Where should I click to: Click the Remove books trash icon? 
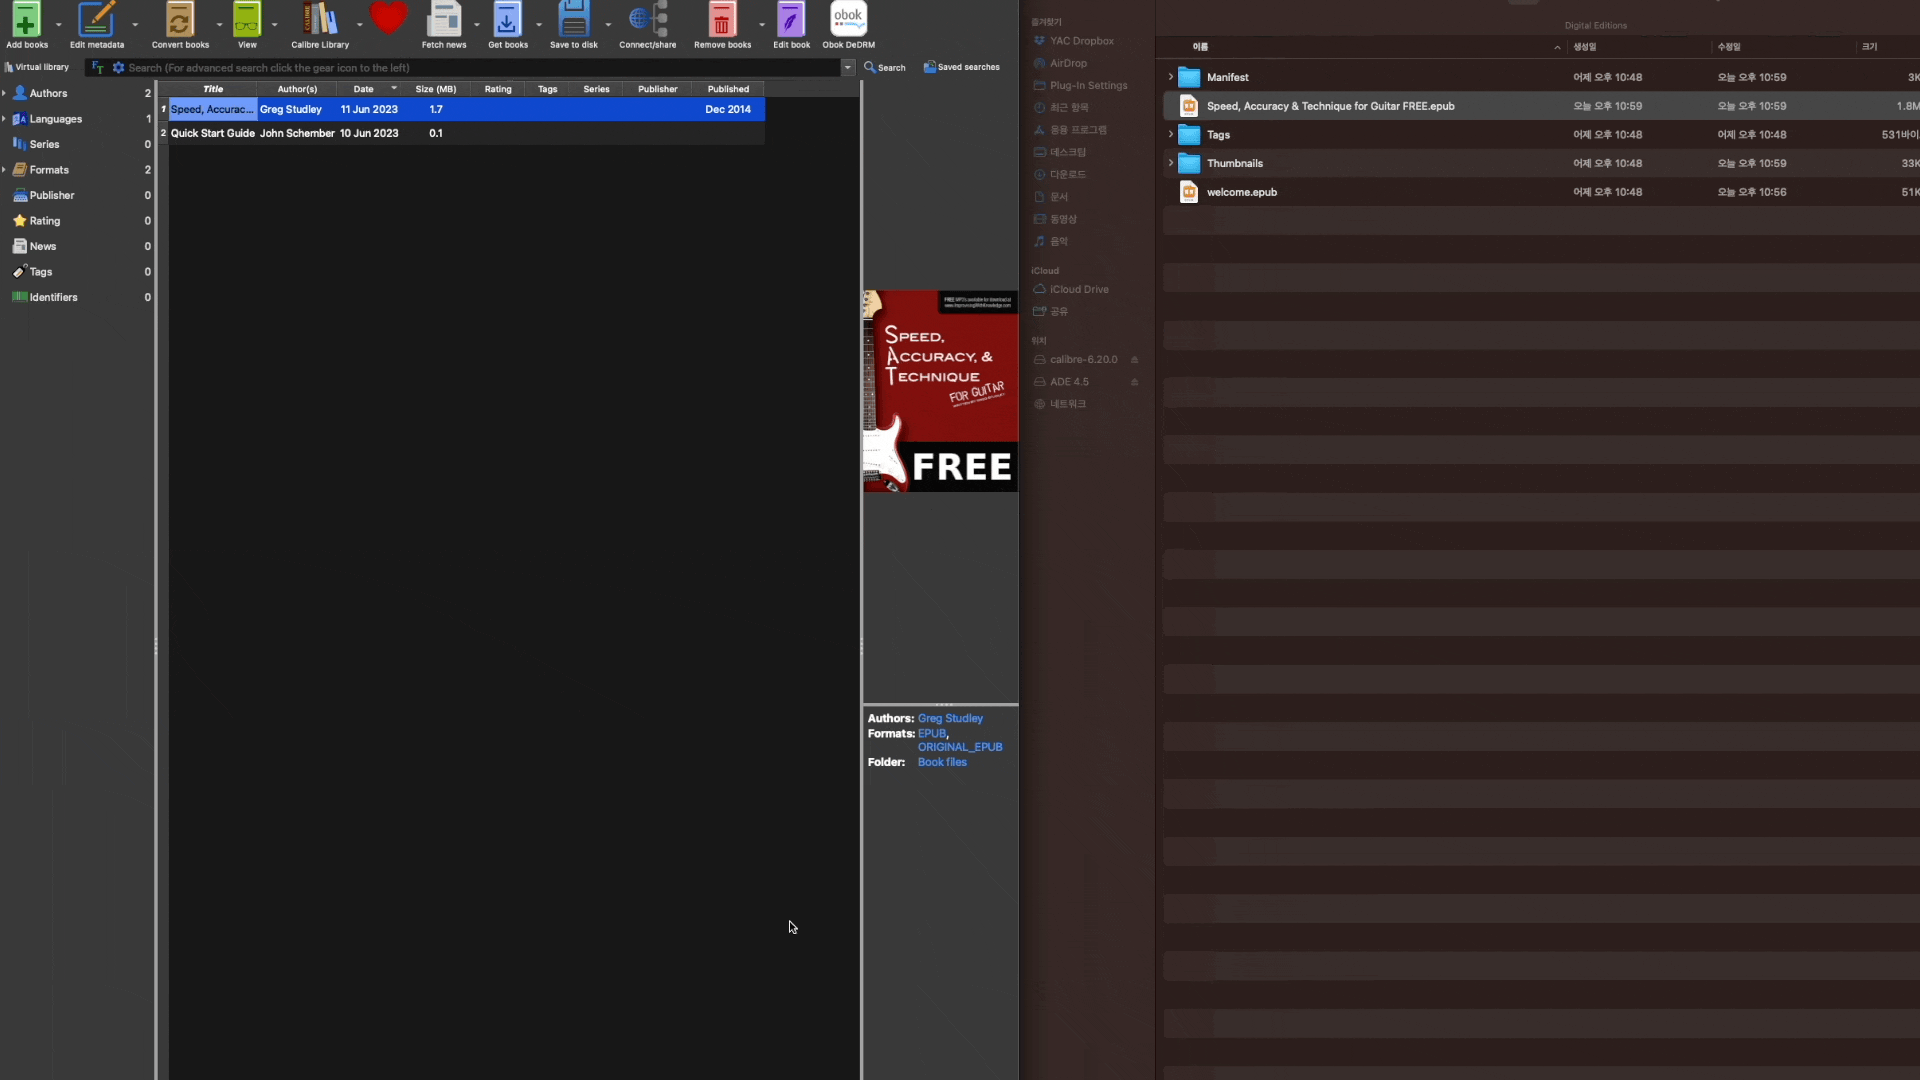tap(722, 19)
